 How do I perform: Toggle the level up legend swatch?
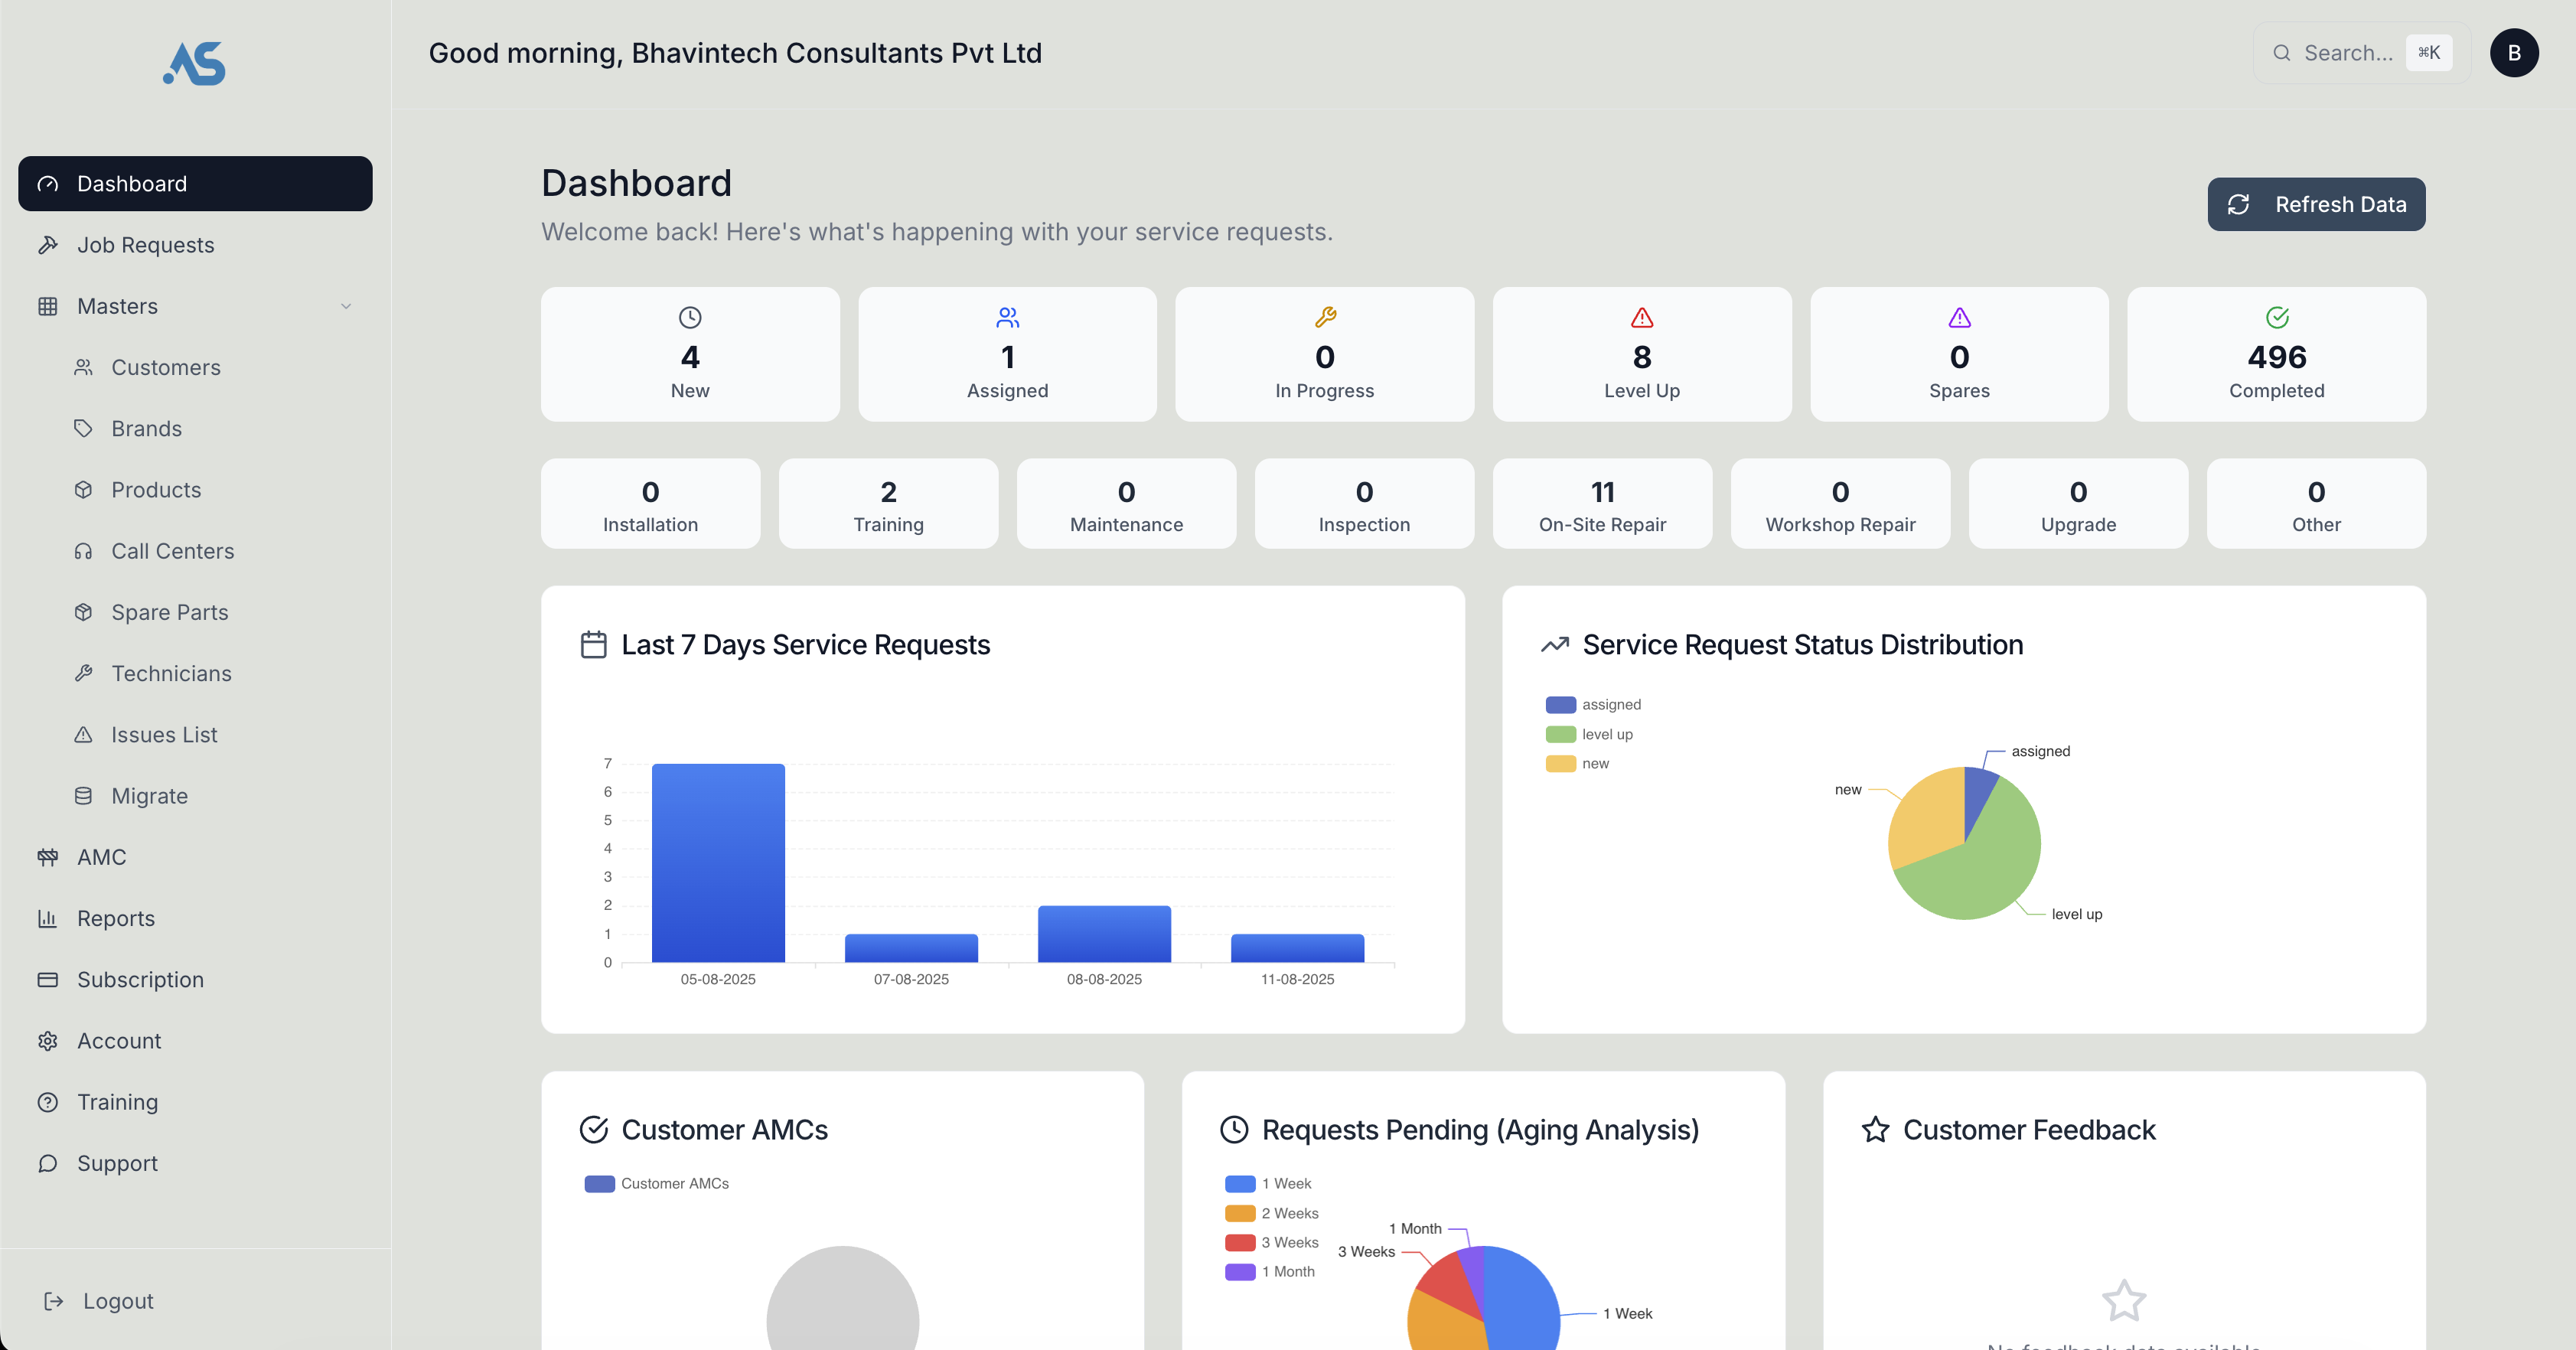(x=1560, y=734)
